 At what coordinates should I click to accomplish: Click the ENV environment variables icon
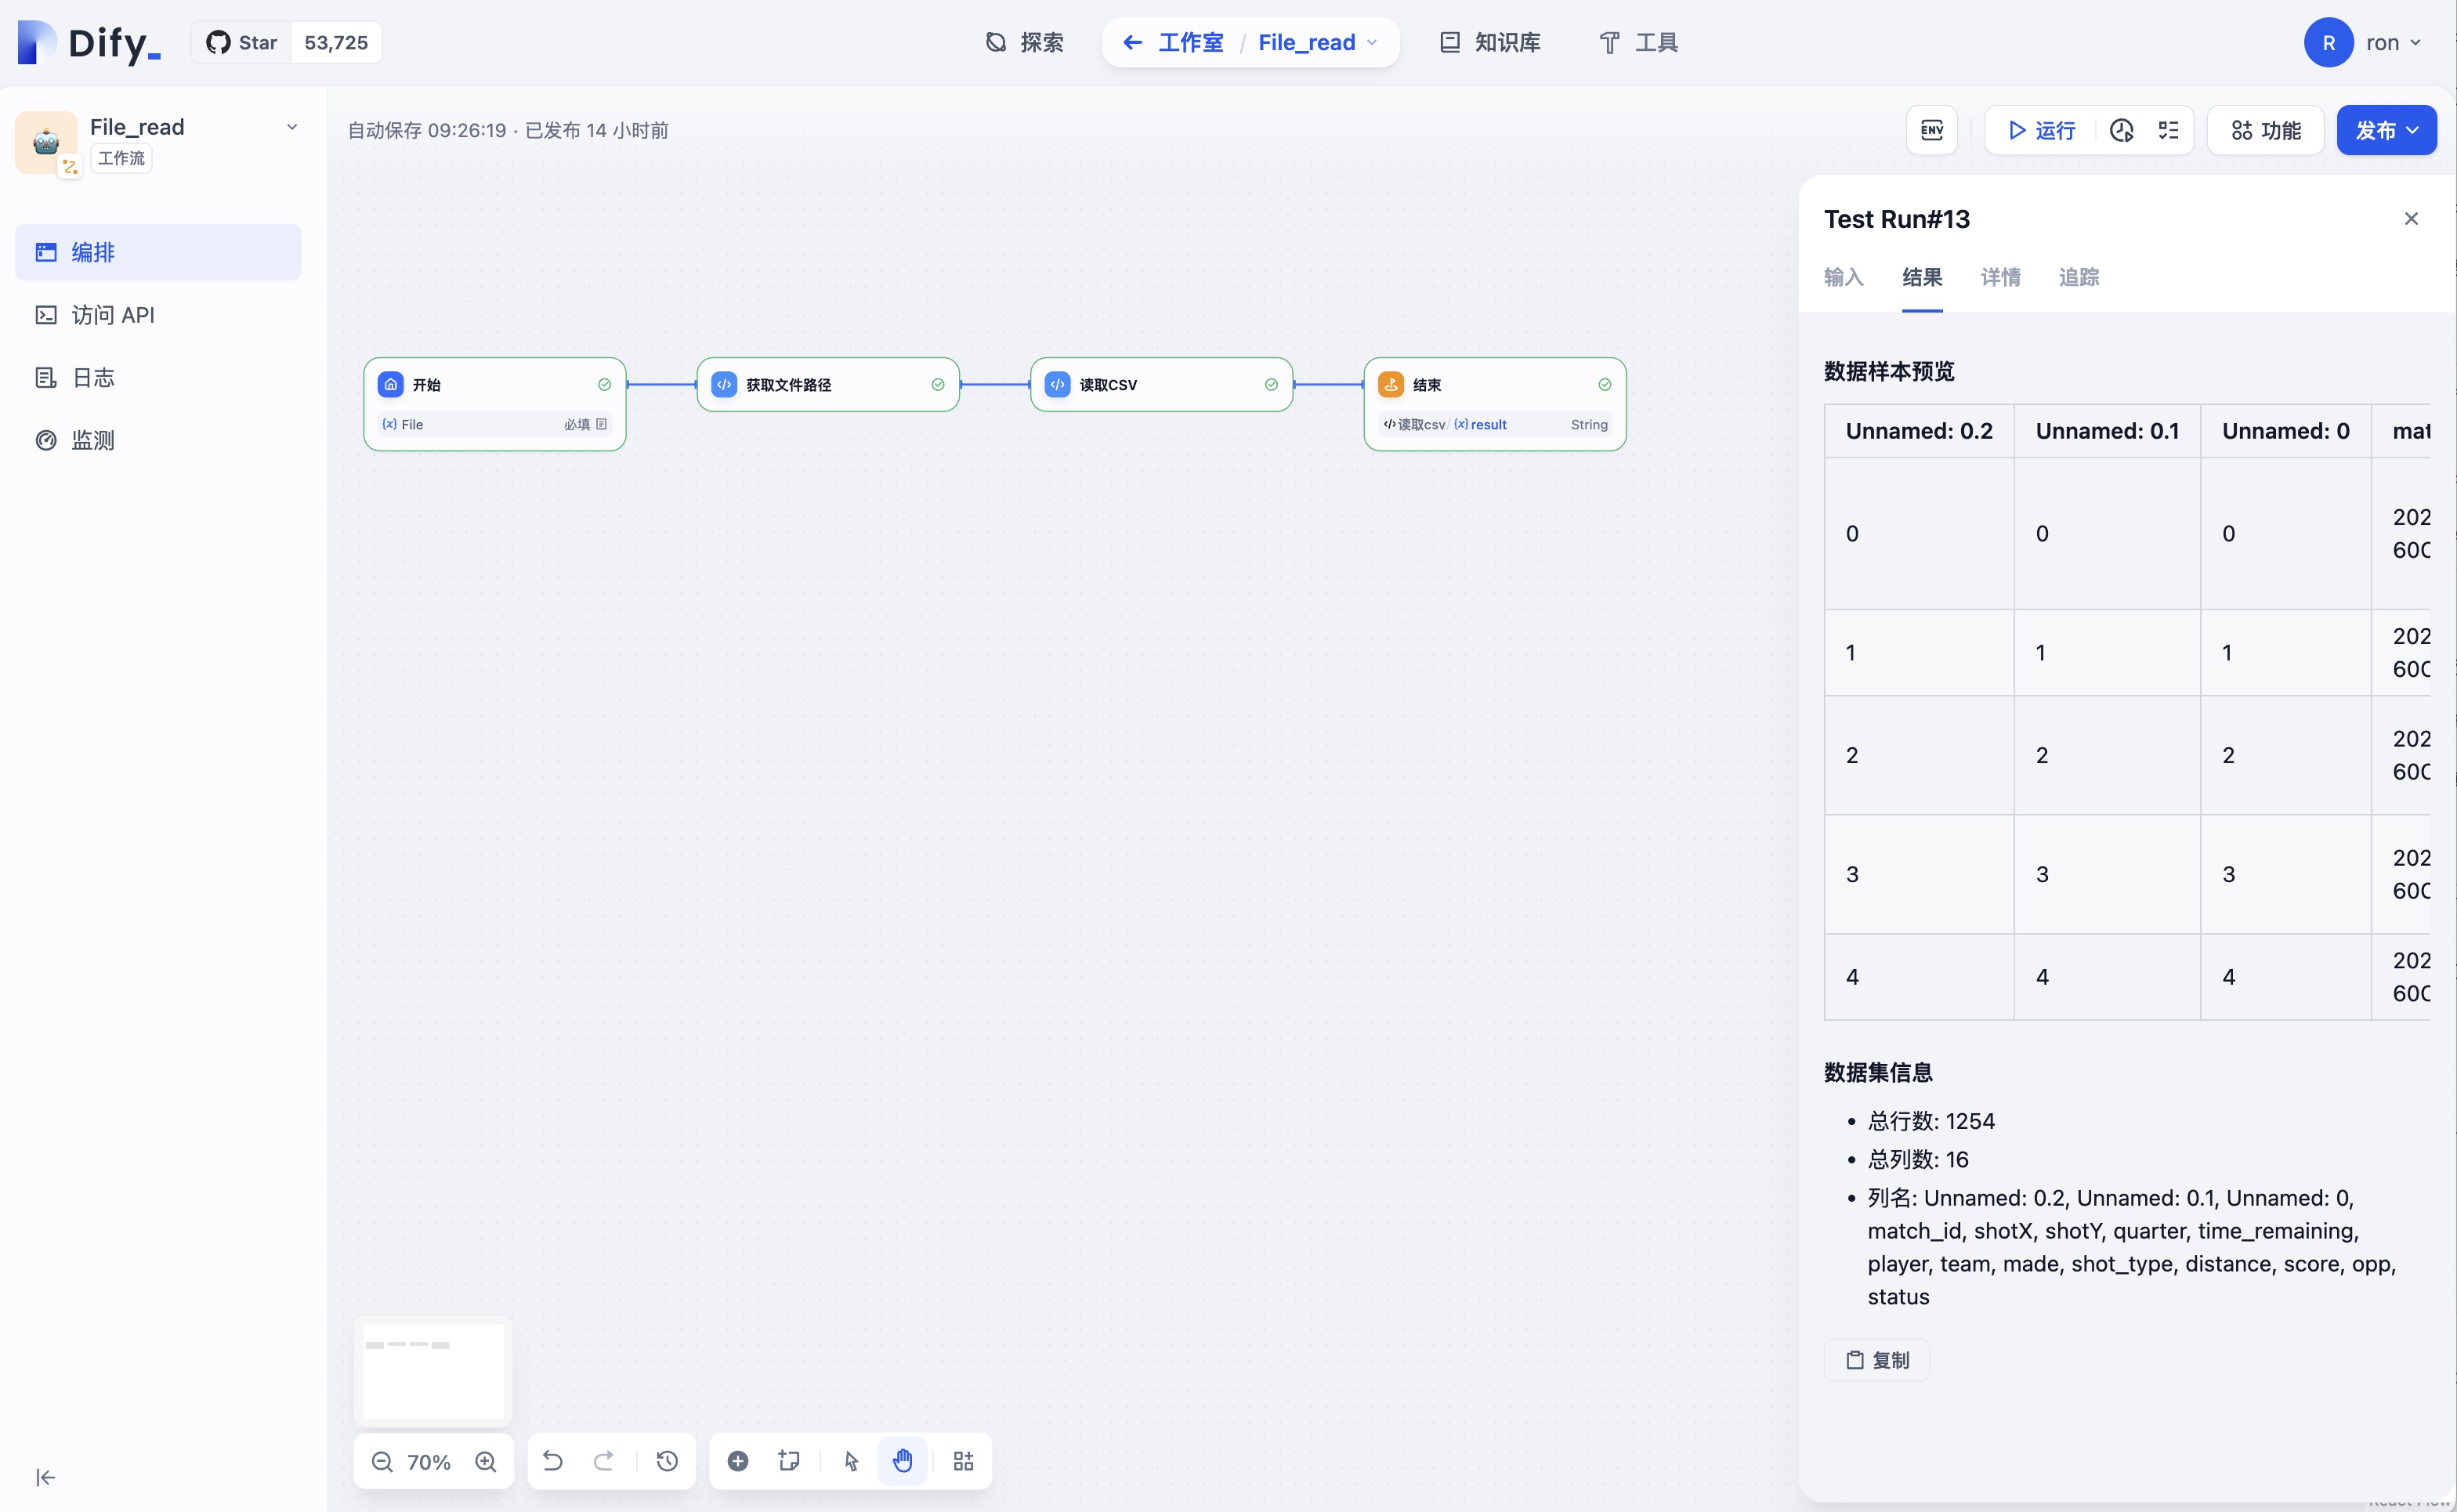pyautogui.click(x=1931, y=130)
